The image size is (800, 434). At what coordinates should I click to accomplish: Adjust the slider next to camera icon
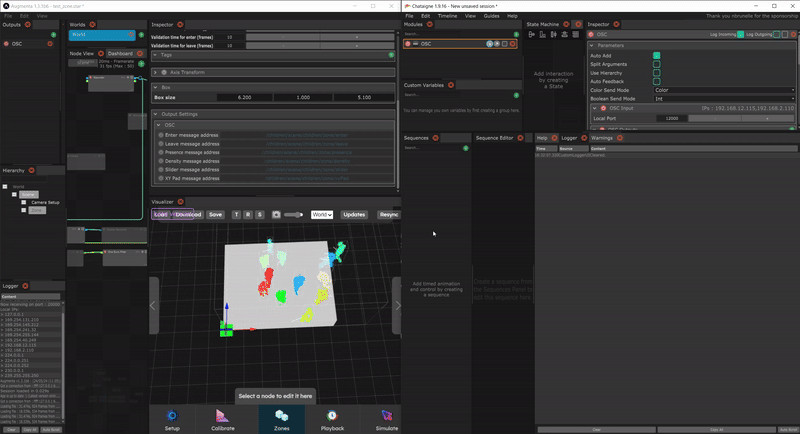click(293, 214)
